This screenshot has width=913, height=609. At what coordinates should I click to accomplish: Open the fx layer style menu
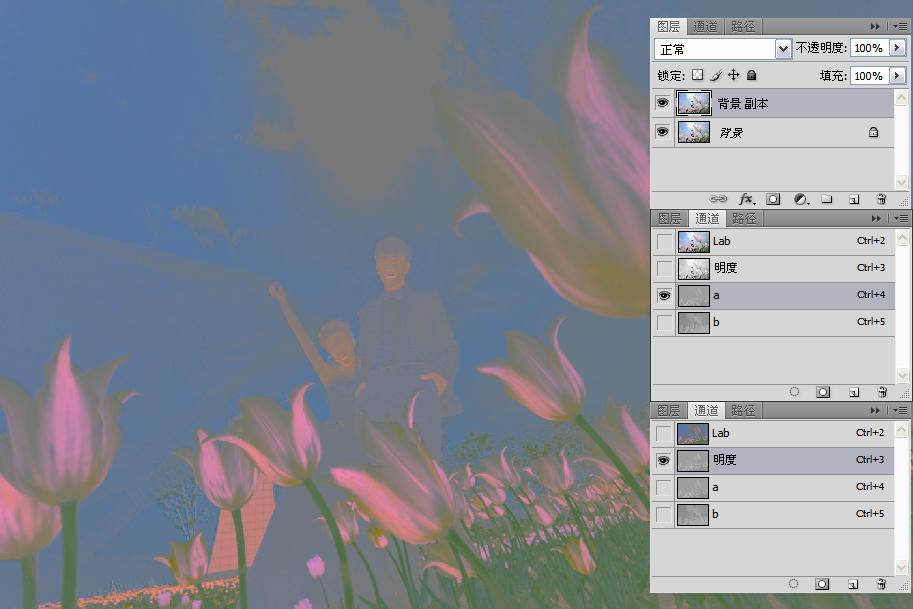click(x=746, y=199)
